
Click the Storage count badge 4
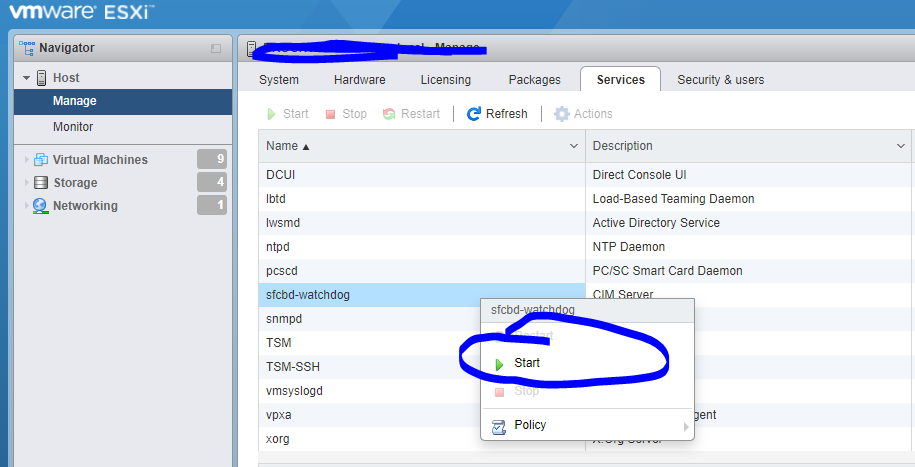coord(212,182)
